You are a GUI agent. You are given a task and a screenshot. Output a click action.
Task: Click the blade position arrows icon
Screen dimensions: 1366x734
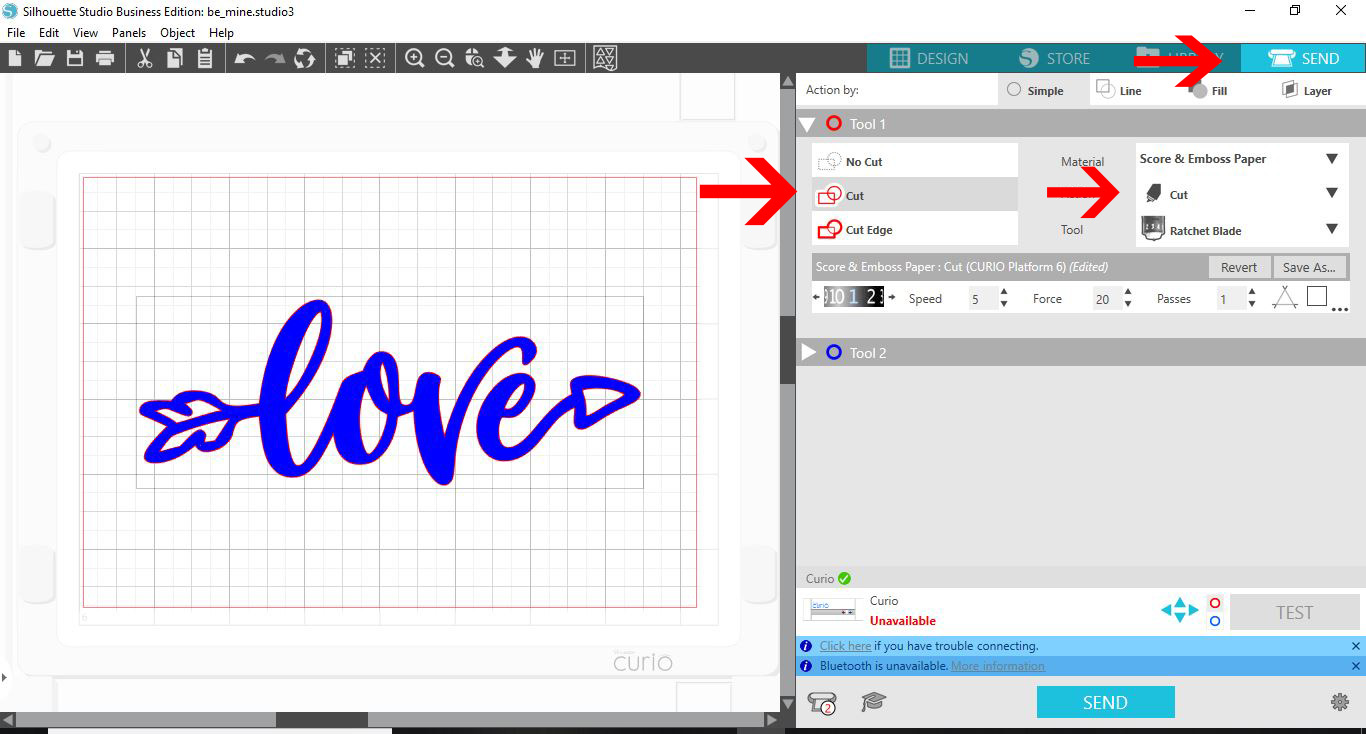(x=1179, y=609)
